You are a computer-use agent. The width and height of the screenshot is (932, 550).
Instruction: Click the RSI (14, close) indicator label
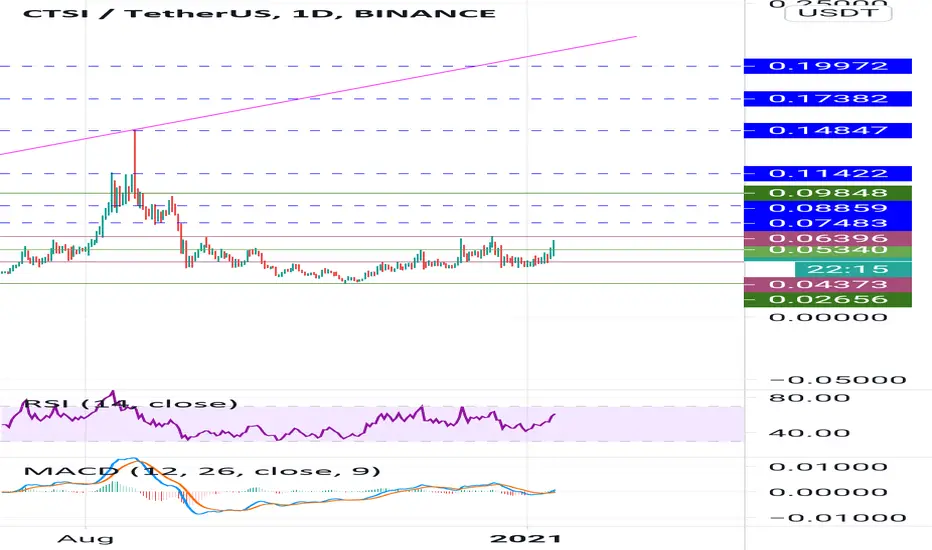point(131,404)
